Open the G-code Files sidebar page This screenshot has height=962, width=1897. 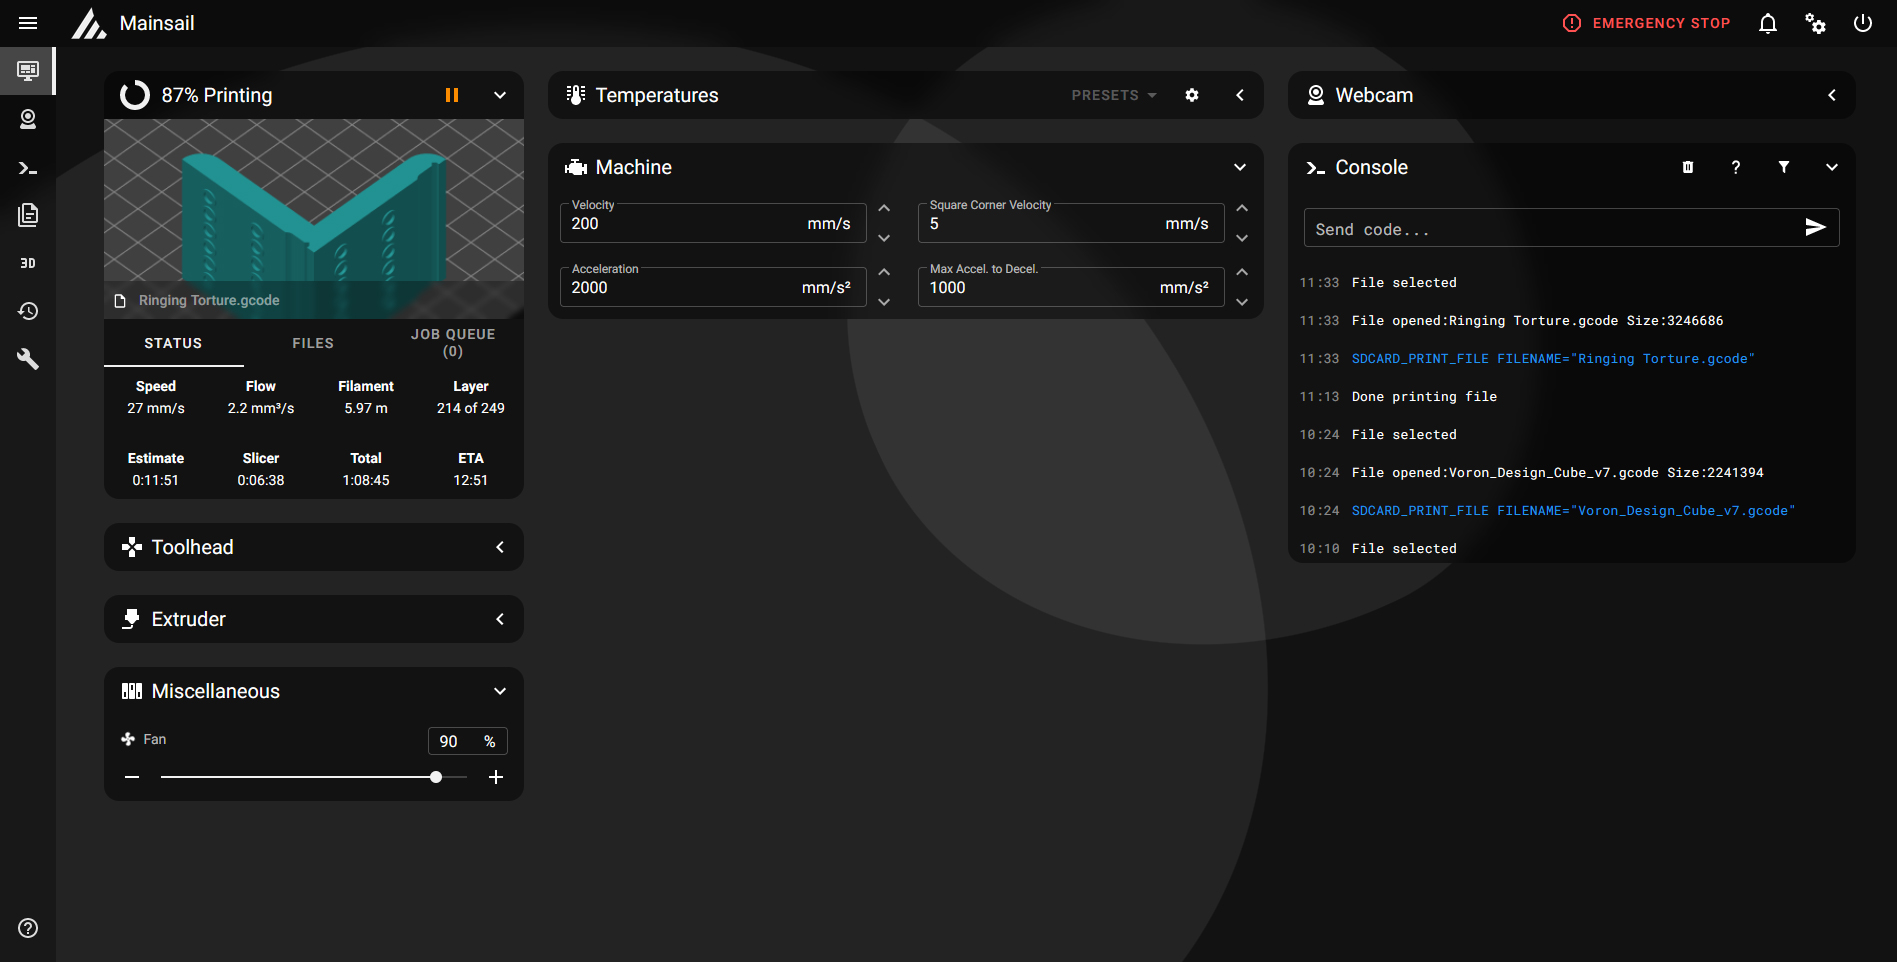pos(28,215)
